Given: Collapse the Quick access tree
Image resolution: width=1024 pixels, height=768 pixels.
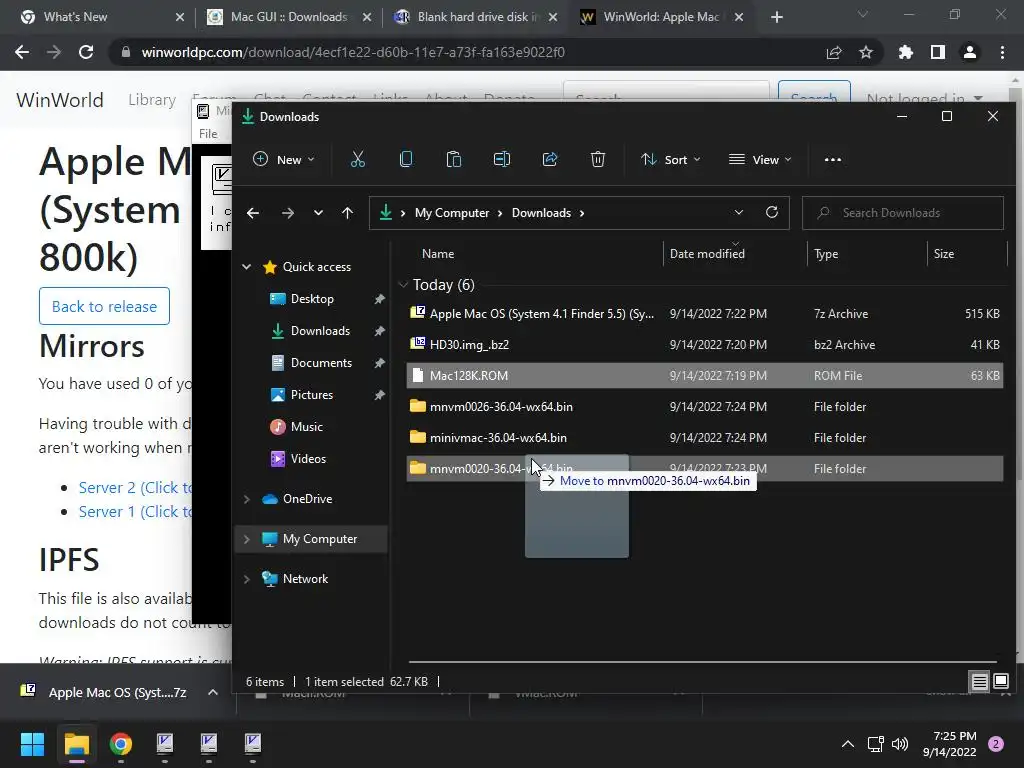Looking at the screenshot, I should pyautogui.click(x=247, y=266).
